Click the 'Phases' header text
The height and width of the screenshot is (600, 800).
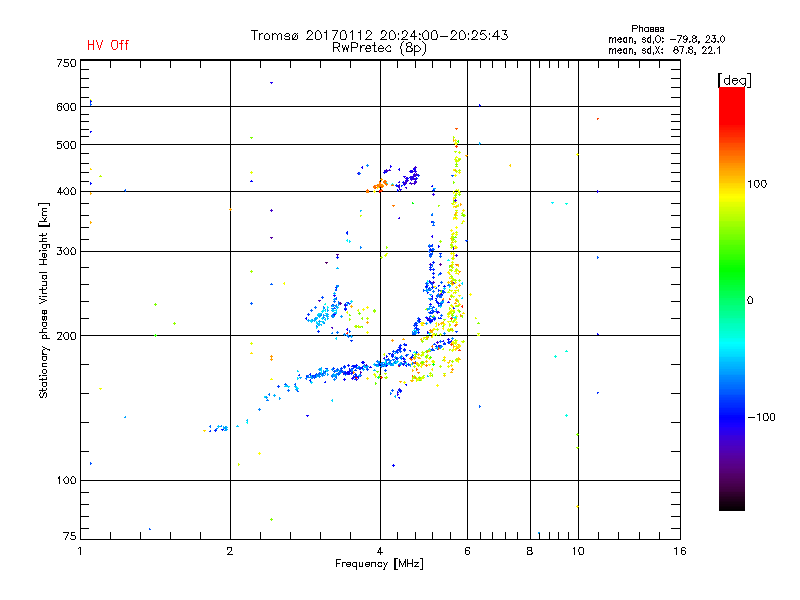pos(647,29)
